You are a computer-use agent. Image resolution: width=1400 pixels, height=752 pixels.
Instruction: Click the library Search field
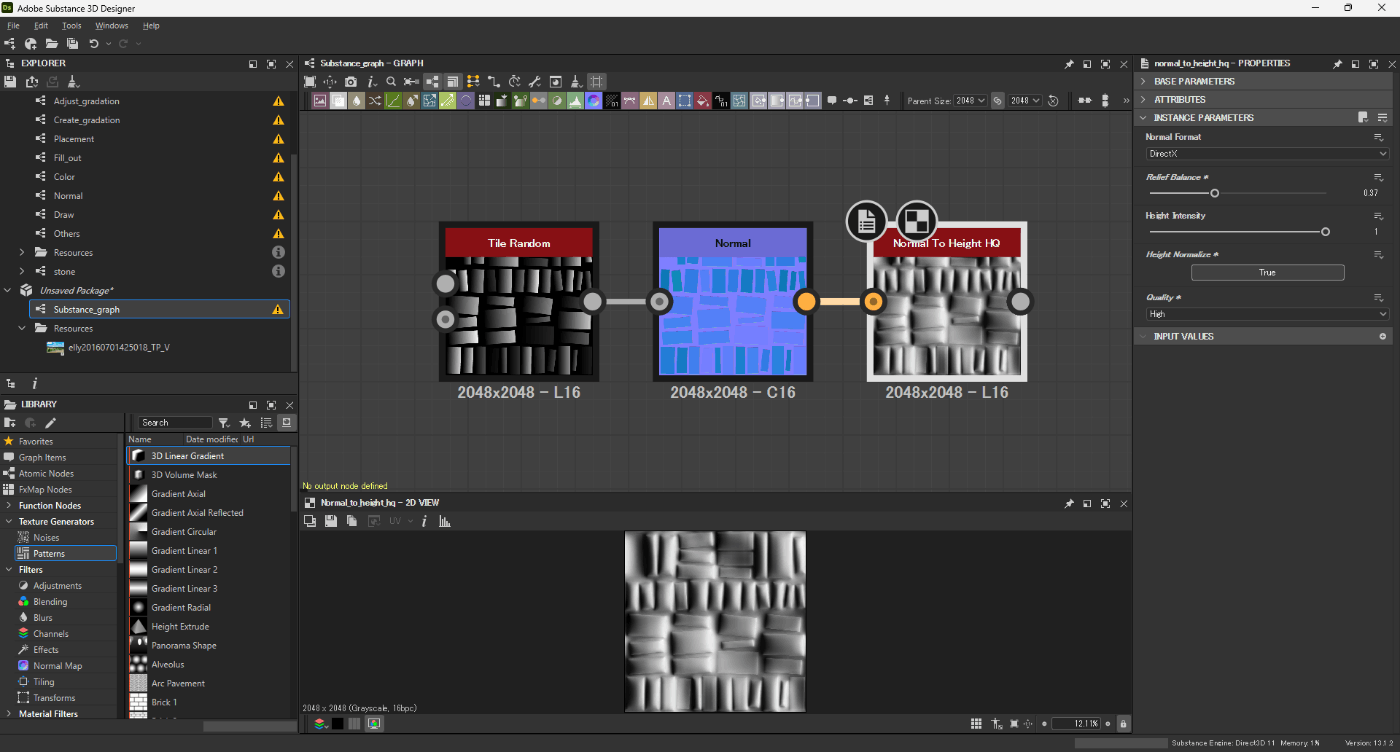[176, 422]
